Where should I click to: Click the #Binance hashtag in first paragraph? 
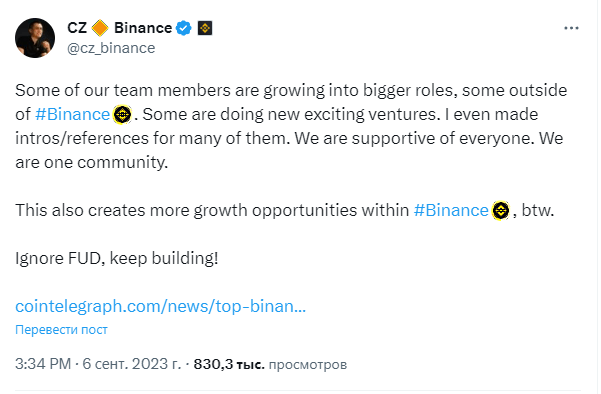pyautogui.click(x=72, y=114)
